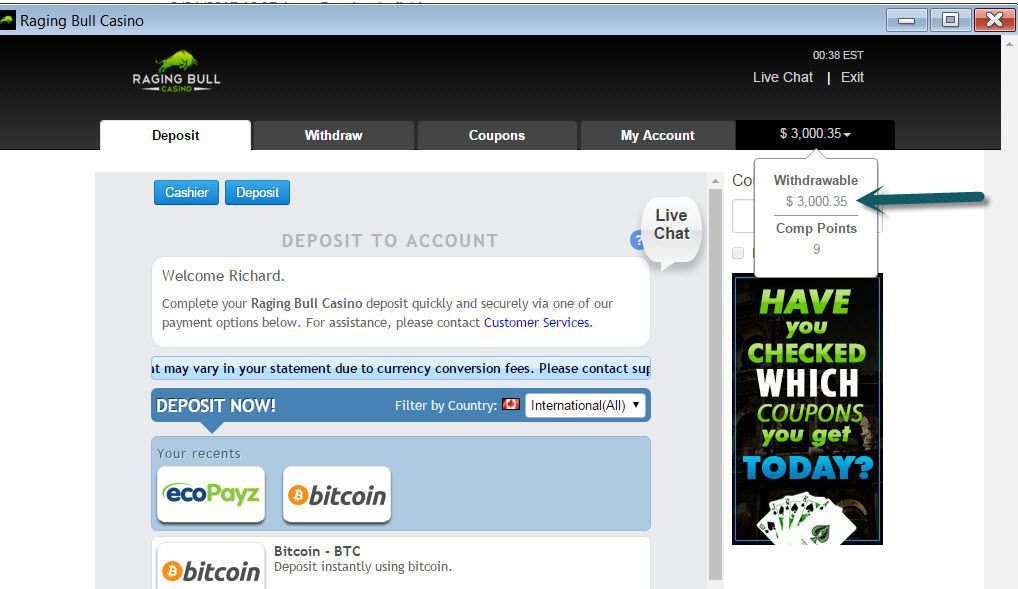This screenshot has width=1018, height=589.
Task: Click the deposit panel scrollbar up arrow
Action: (x=715, y=181)
